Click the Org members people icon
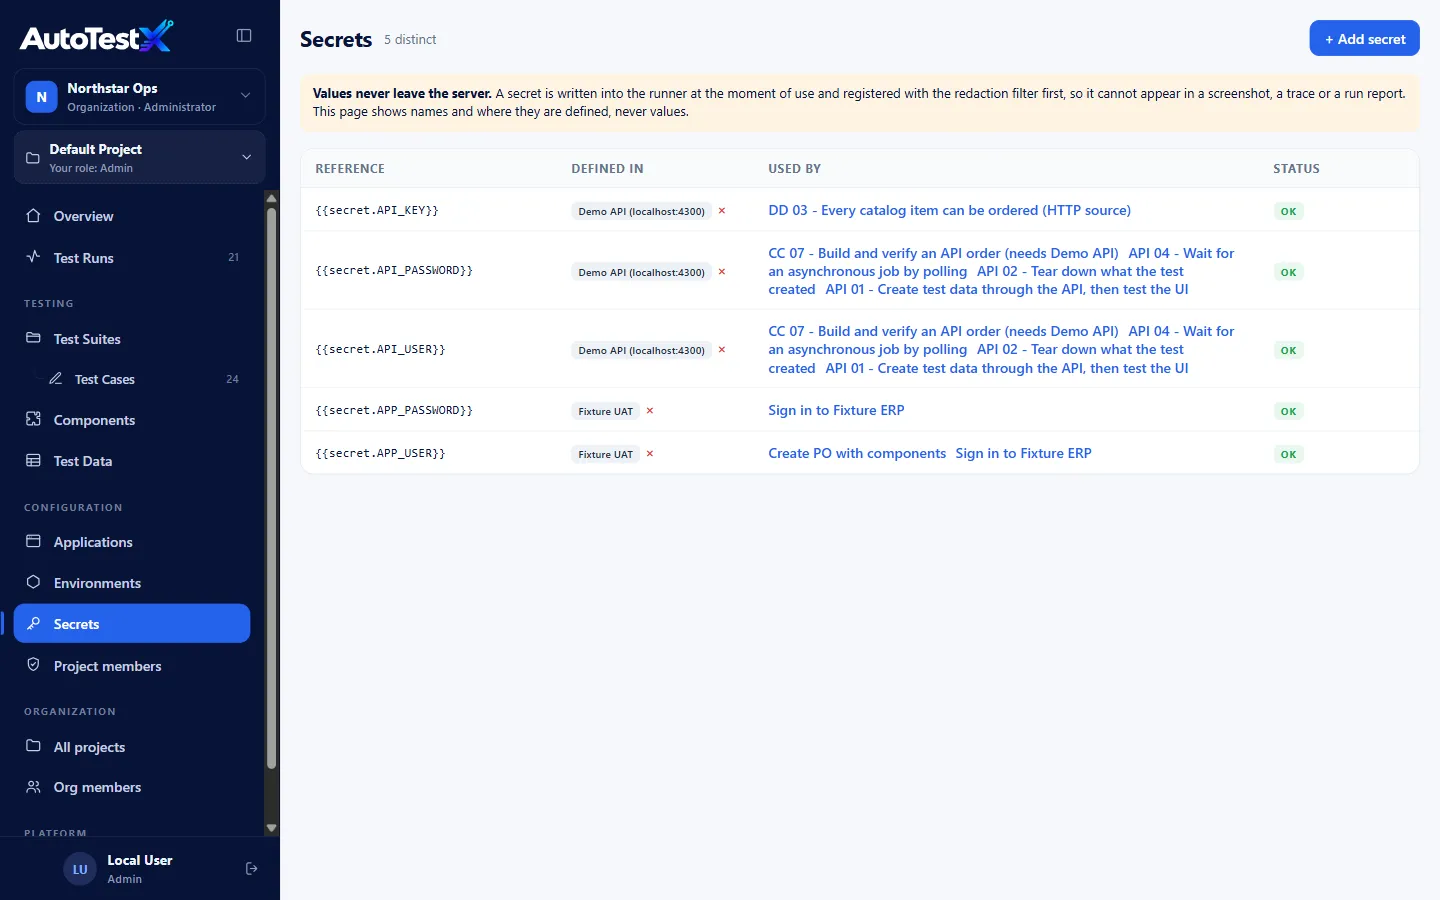Viewport: 1440px width, 900px height. point(33,787)
